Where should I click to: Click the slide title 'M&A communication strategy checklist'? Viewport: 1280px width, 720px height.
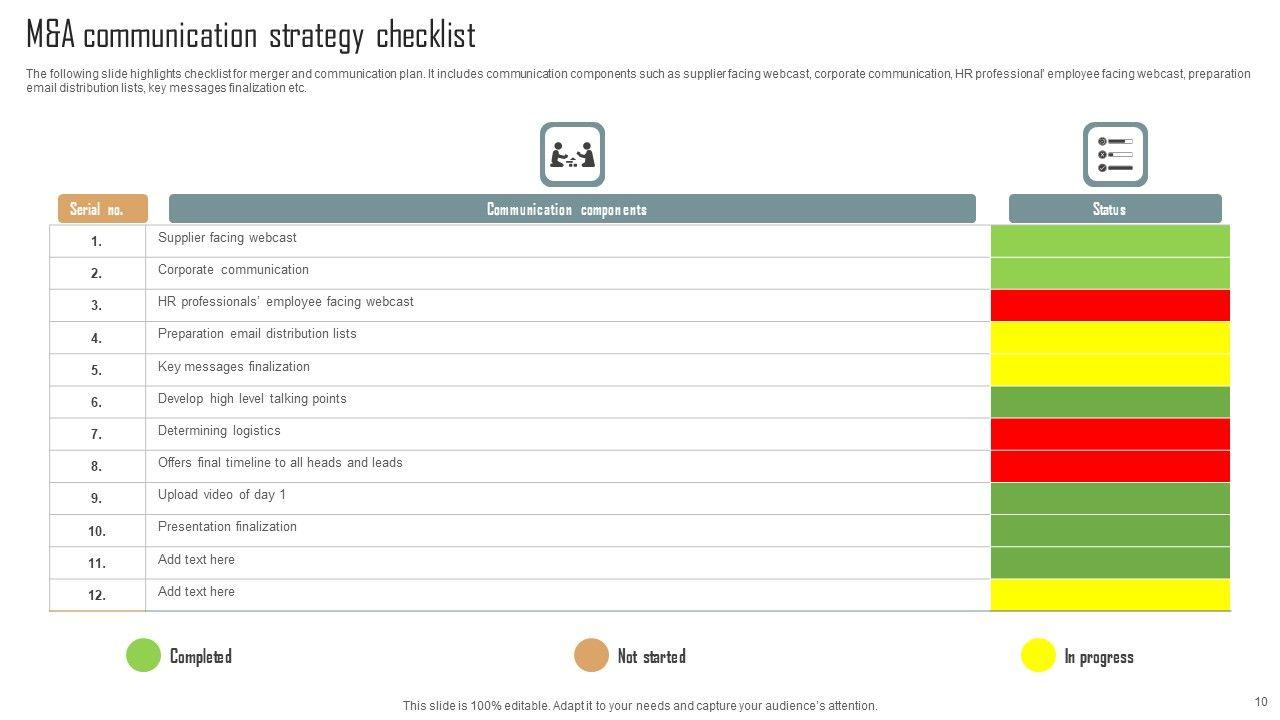click(x=250, y=36)
